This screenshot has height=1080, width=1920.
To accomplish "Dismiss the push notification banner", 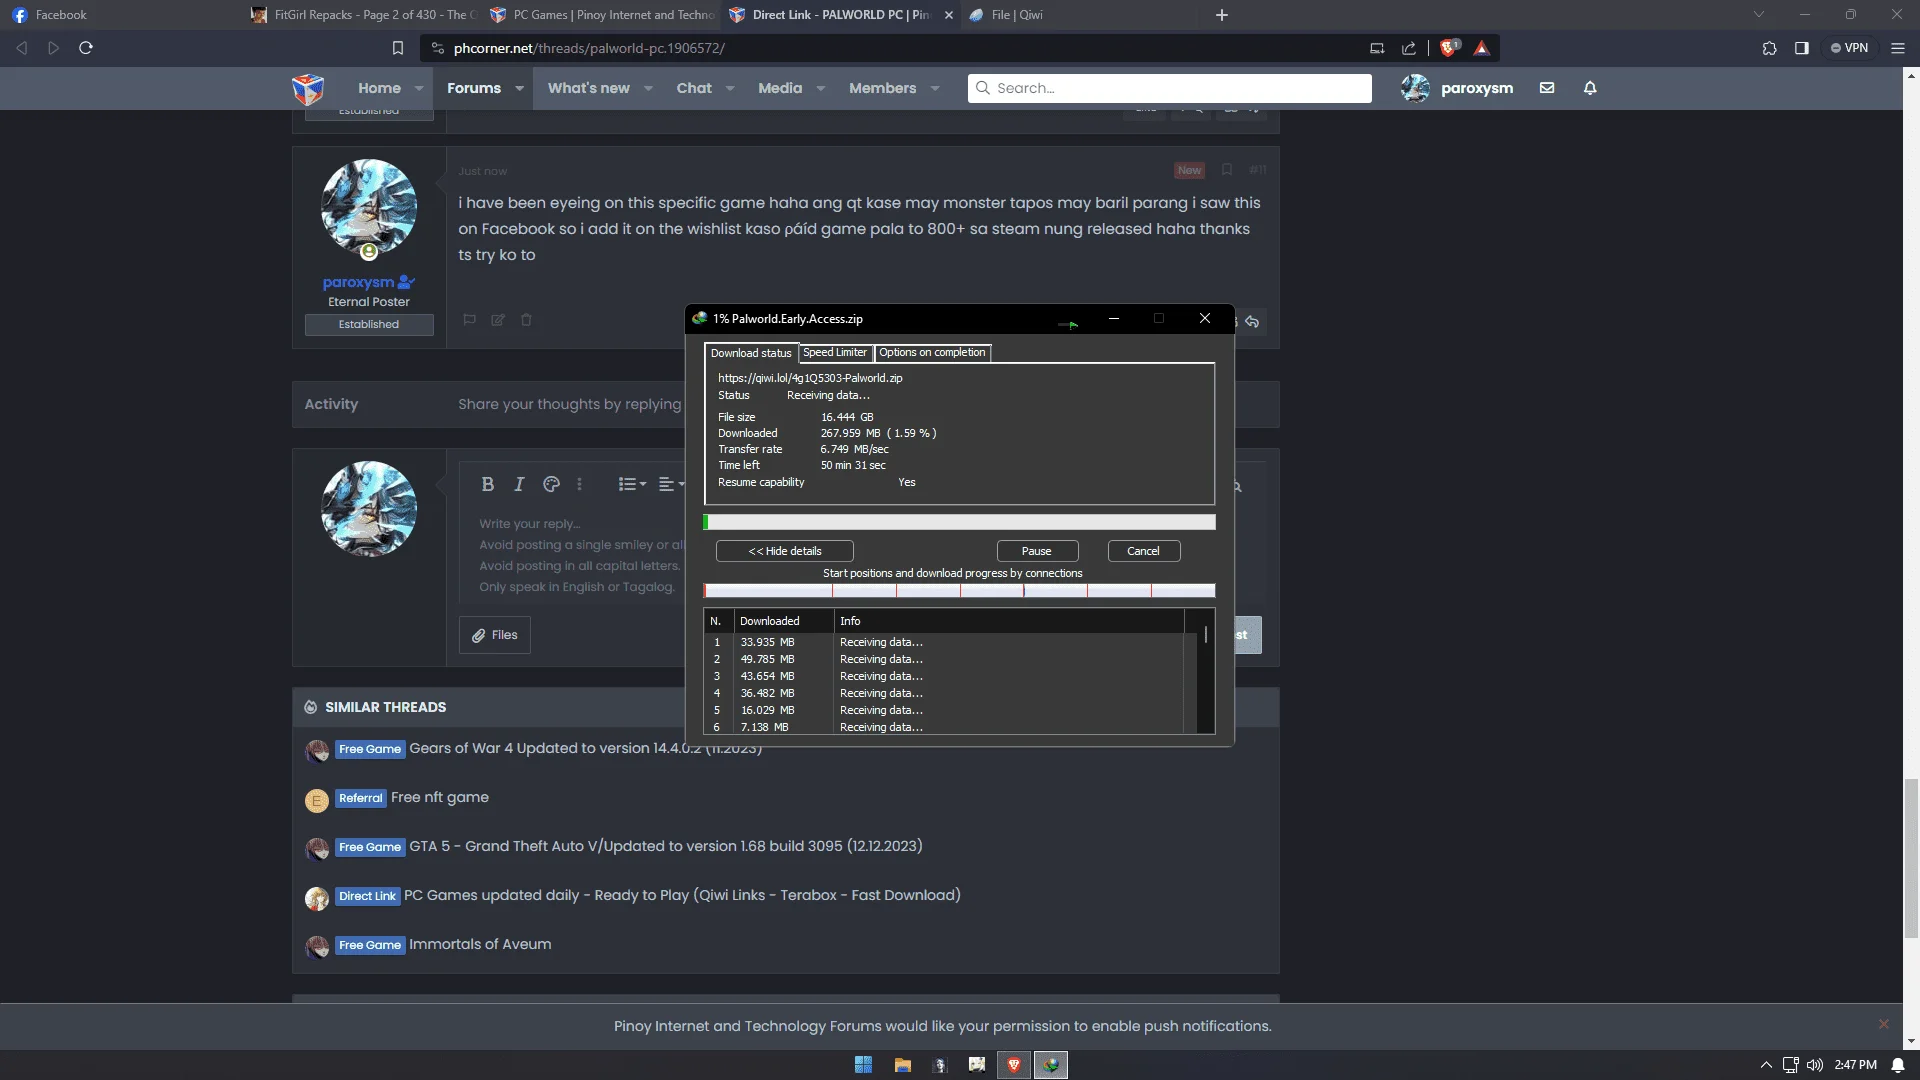I will click(x=1884, y=1024).
